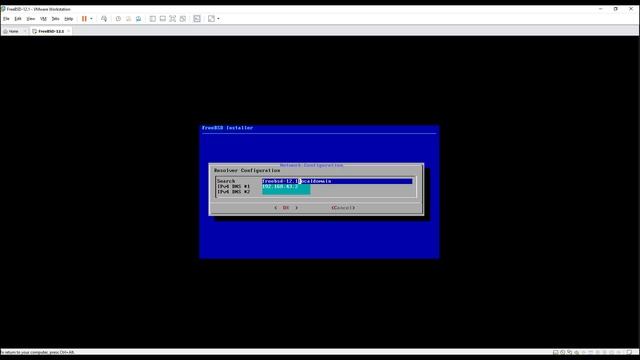Open the snapshot manager icon
Screen dimensions: 640x360
pyautogui.click(x=138, y=19)
